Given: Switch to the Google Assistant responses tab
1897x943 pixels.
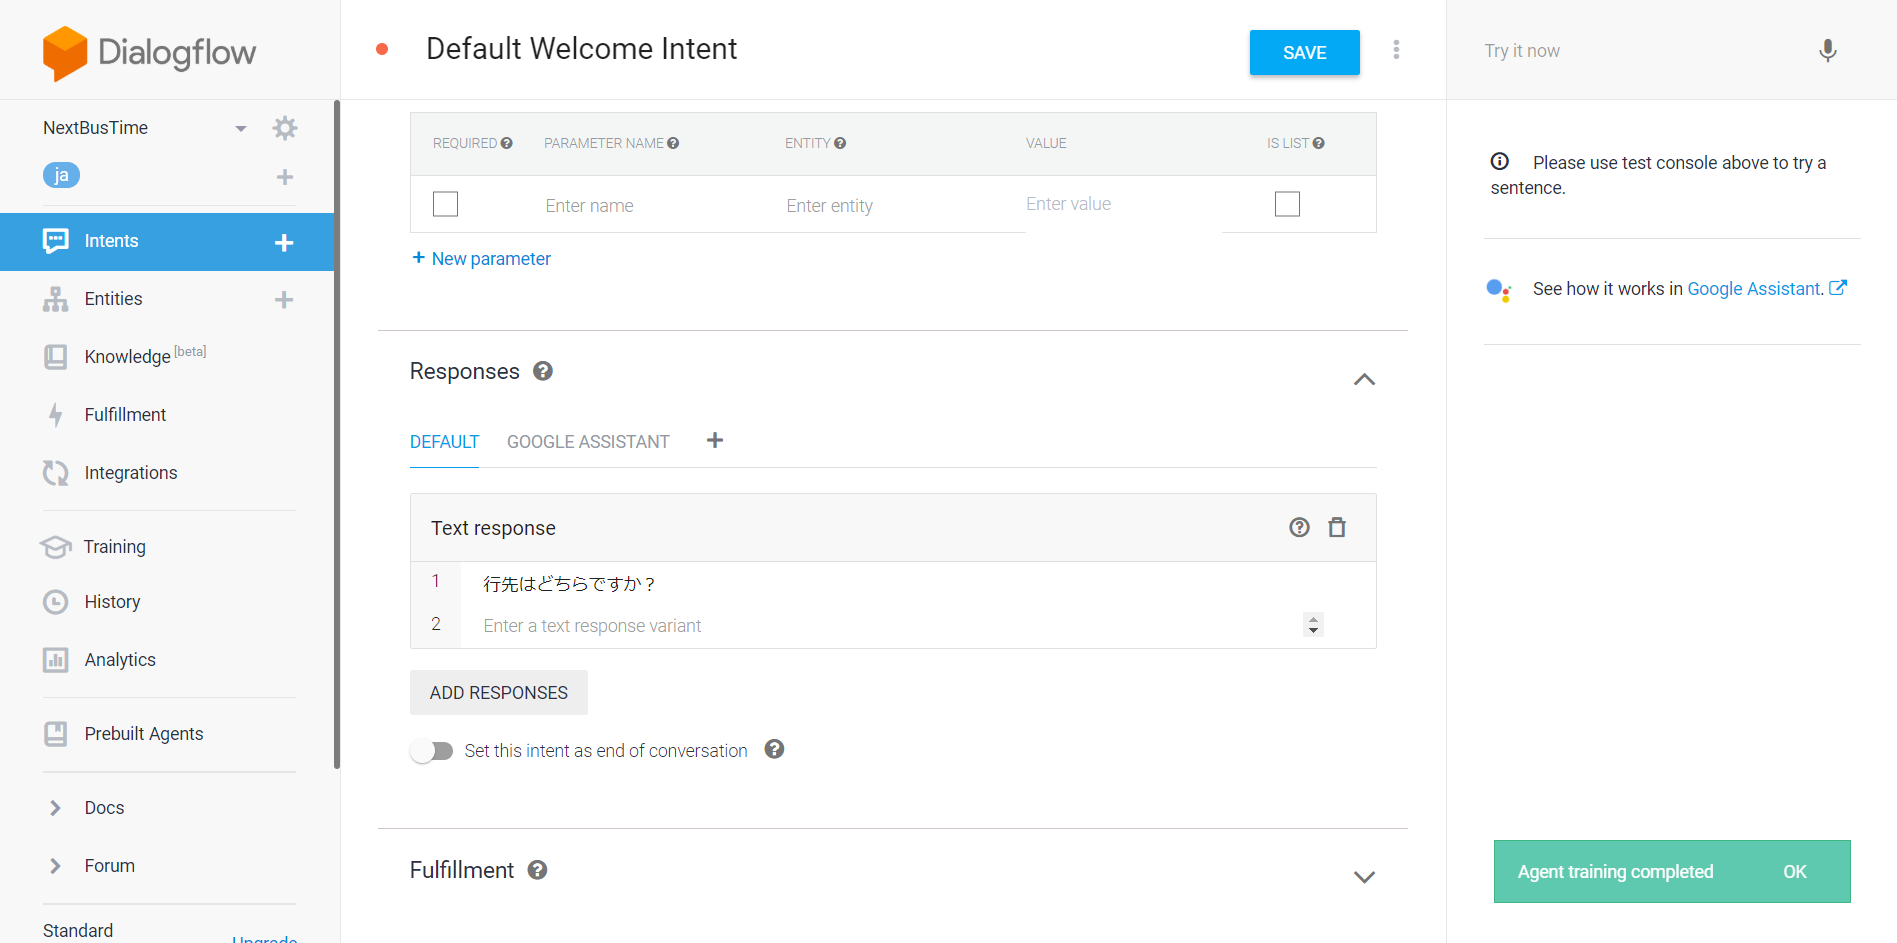Looking at the screenshot, I should pos(588,442).
